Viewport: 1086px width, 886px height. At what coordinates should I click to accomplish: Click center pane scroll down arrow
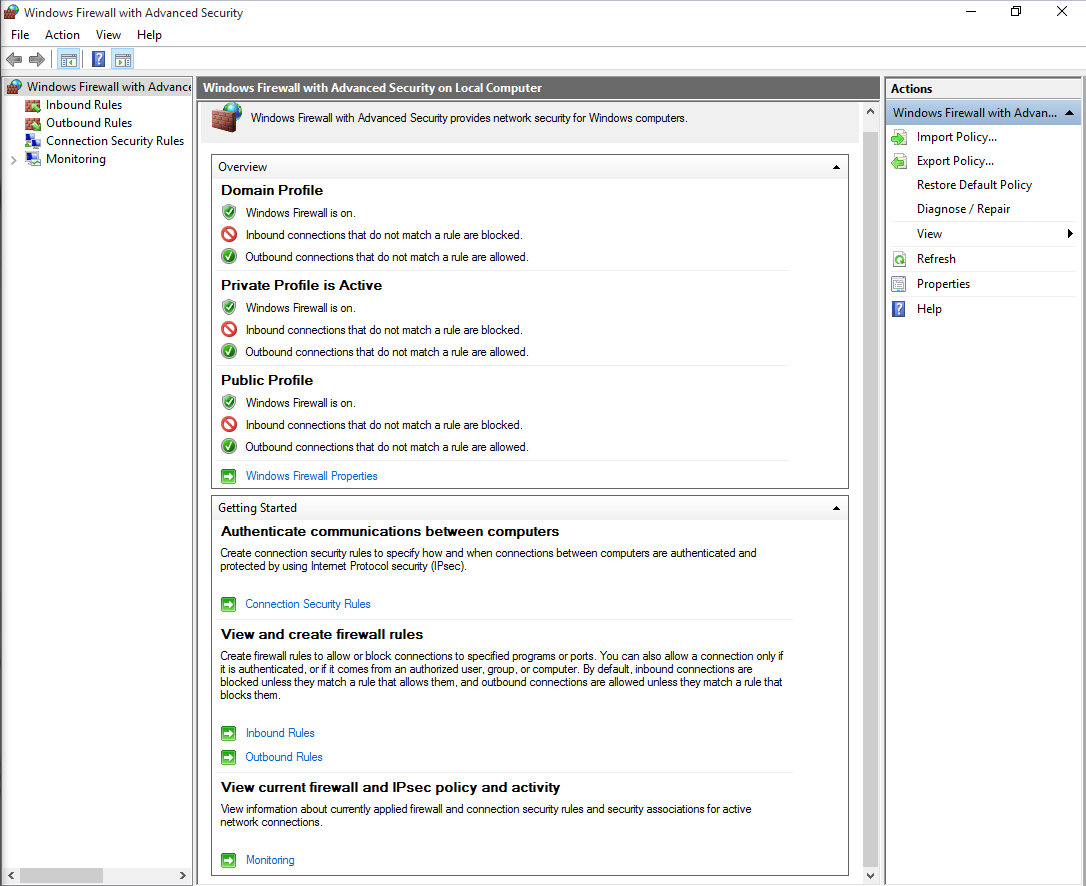(871, 876)
